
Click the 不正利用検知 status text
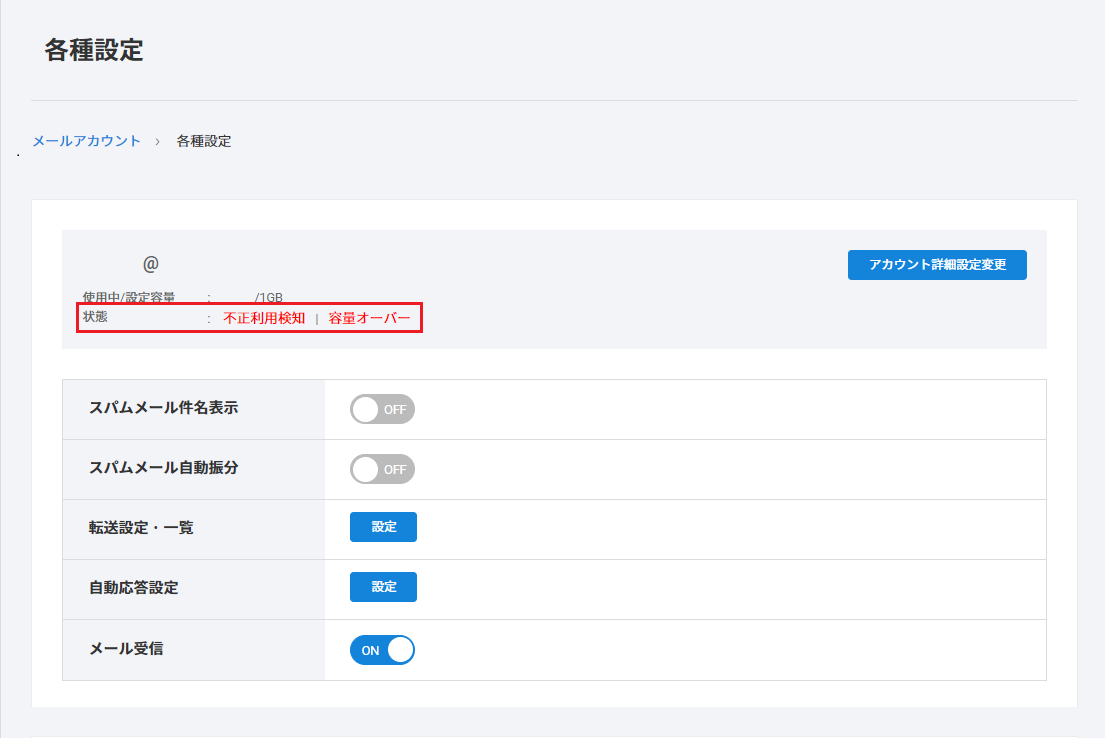tap(264, 318)
